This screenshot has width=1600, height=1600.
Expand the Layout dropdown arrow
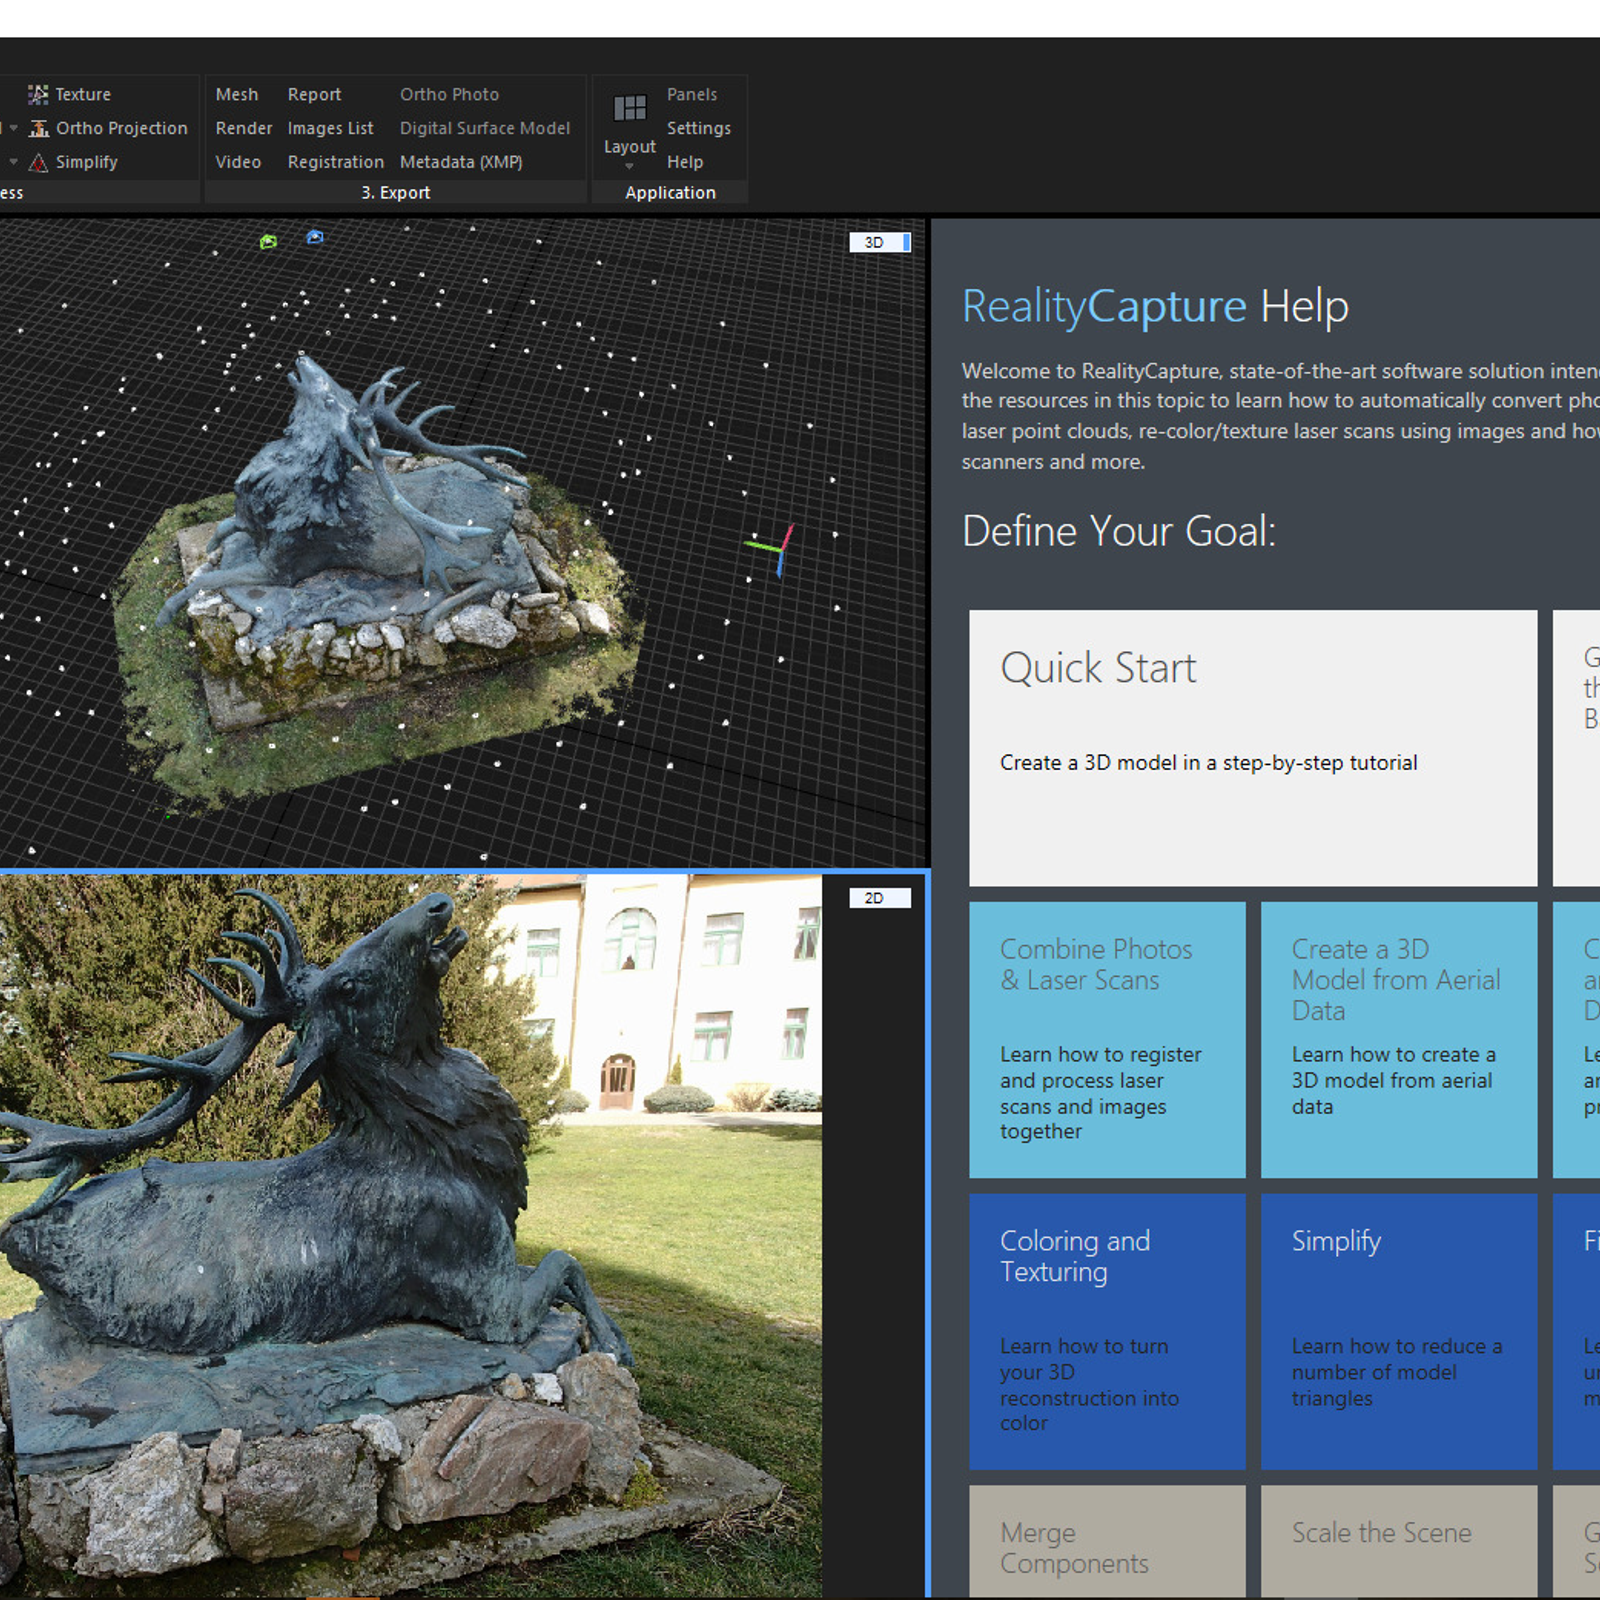click(x=629, y=166)
